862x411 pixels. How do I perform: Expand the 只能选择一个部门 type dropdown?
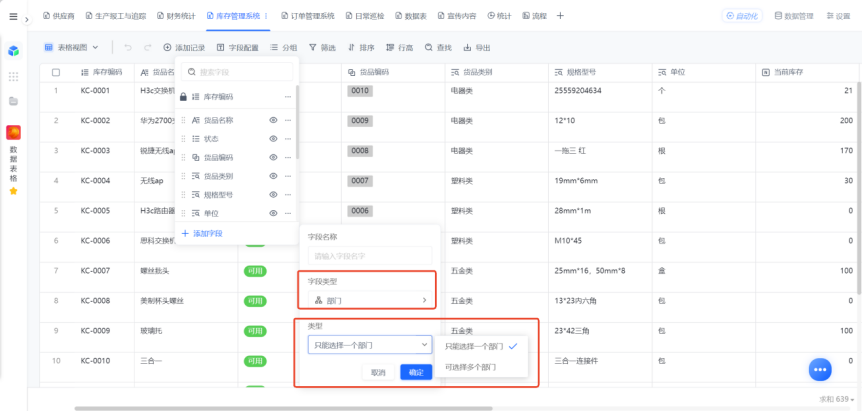[x=370, y=345]
